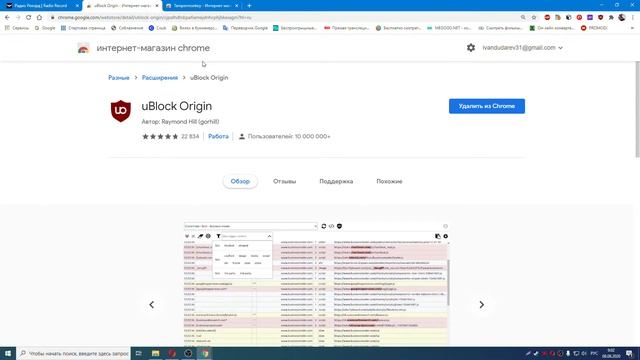The height and width of the screenshot is (360, 640).
Task: Expand the account email dropdown
Action: pos(560,48)
